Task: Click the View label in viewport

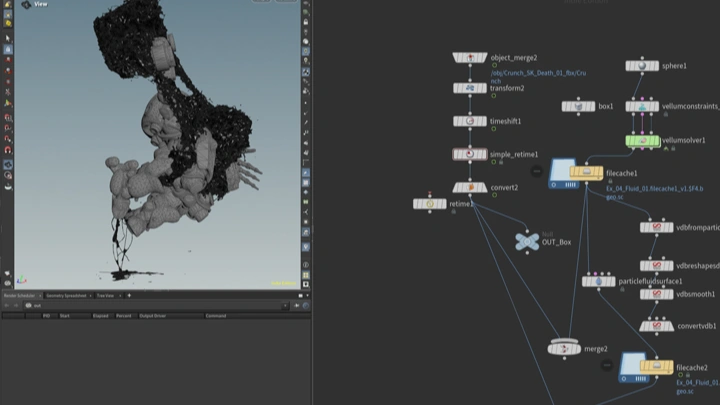Action: 41,4
